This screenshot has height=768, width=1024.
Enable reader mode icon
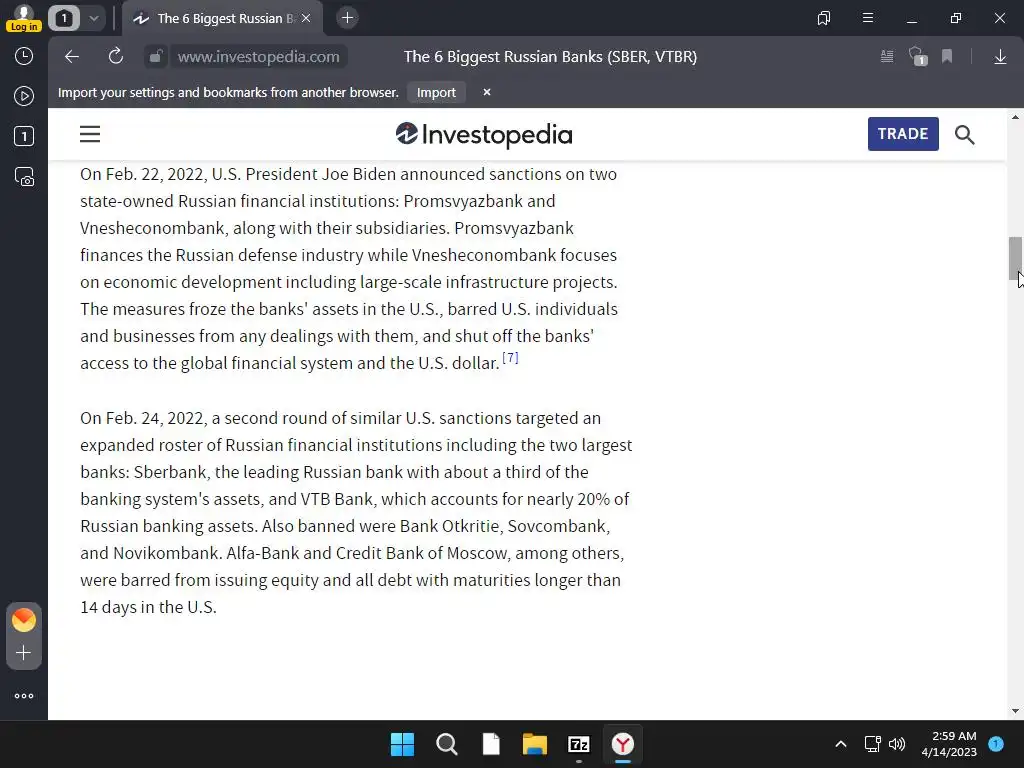point(887,57)
